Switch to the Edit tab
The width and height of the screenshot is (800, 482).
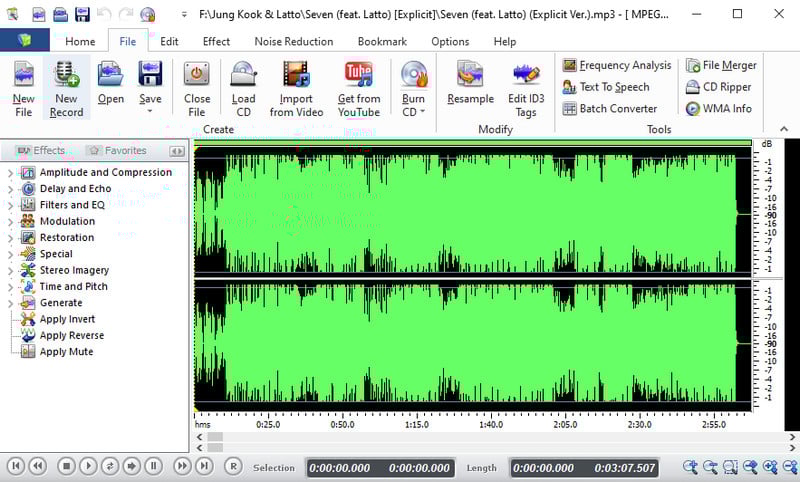click(169, 41)
